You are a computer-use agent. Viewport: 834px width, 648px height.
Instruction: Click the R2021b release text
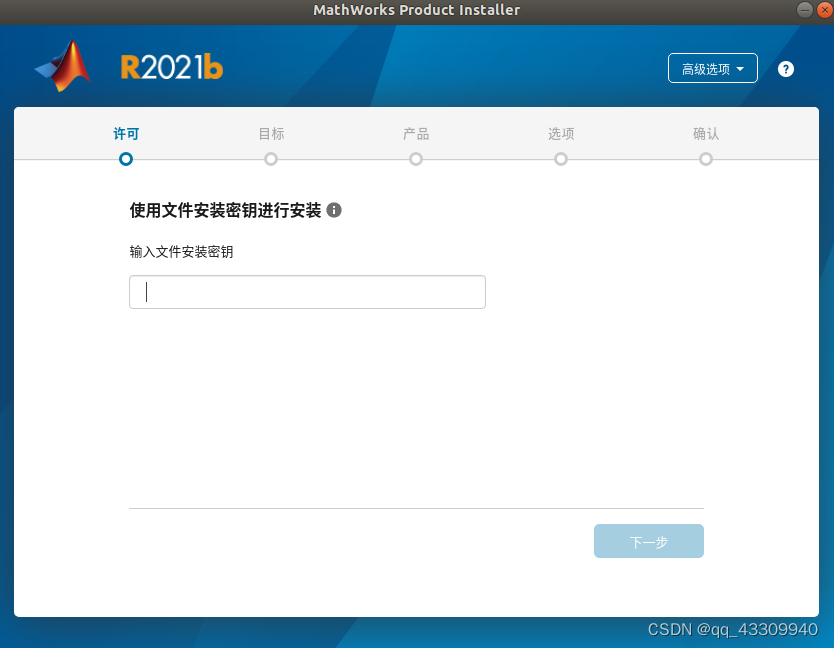172,67
